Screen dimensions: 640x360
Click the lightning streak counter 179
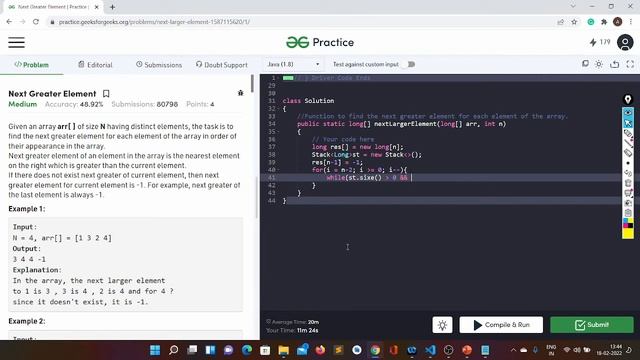600,42
